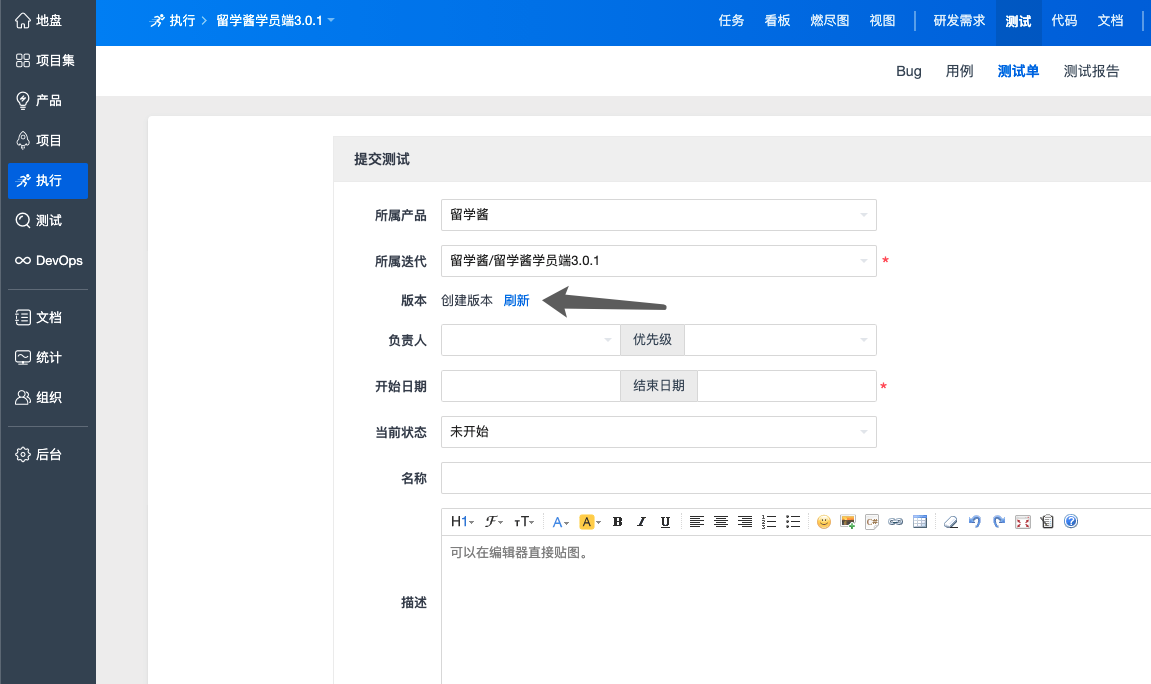This screenshot has height=684, width=1151.
Task: Toggle bold formatting in editor
Action: [617, 522]
